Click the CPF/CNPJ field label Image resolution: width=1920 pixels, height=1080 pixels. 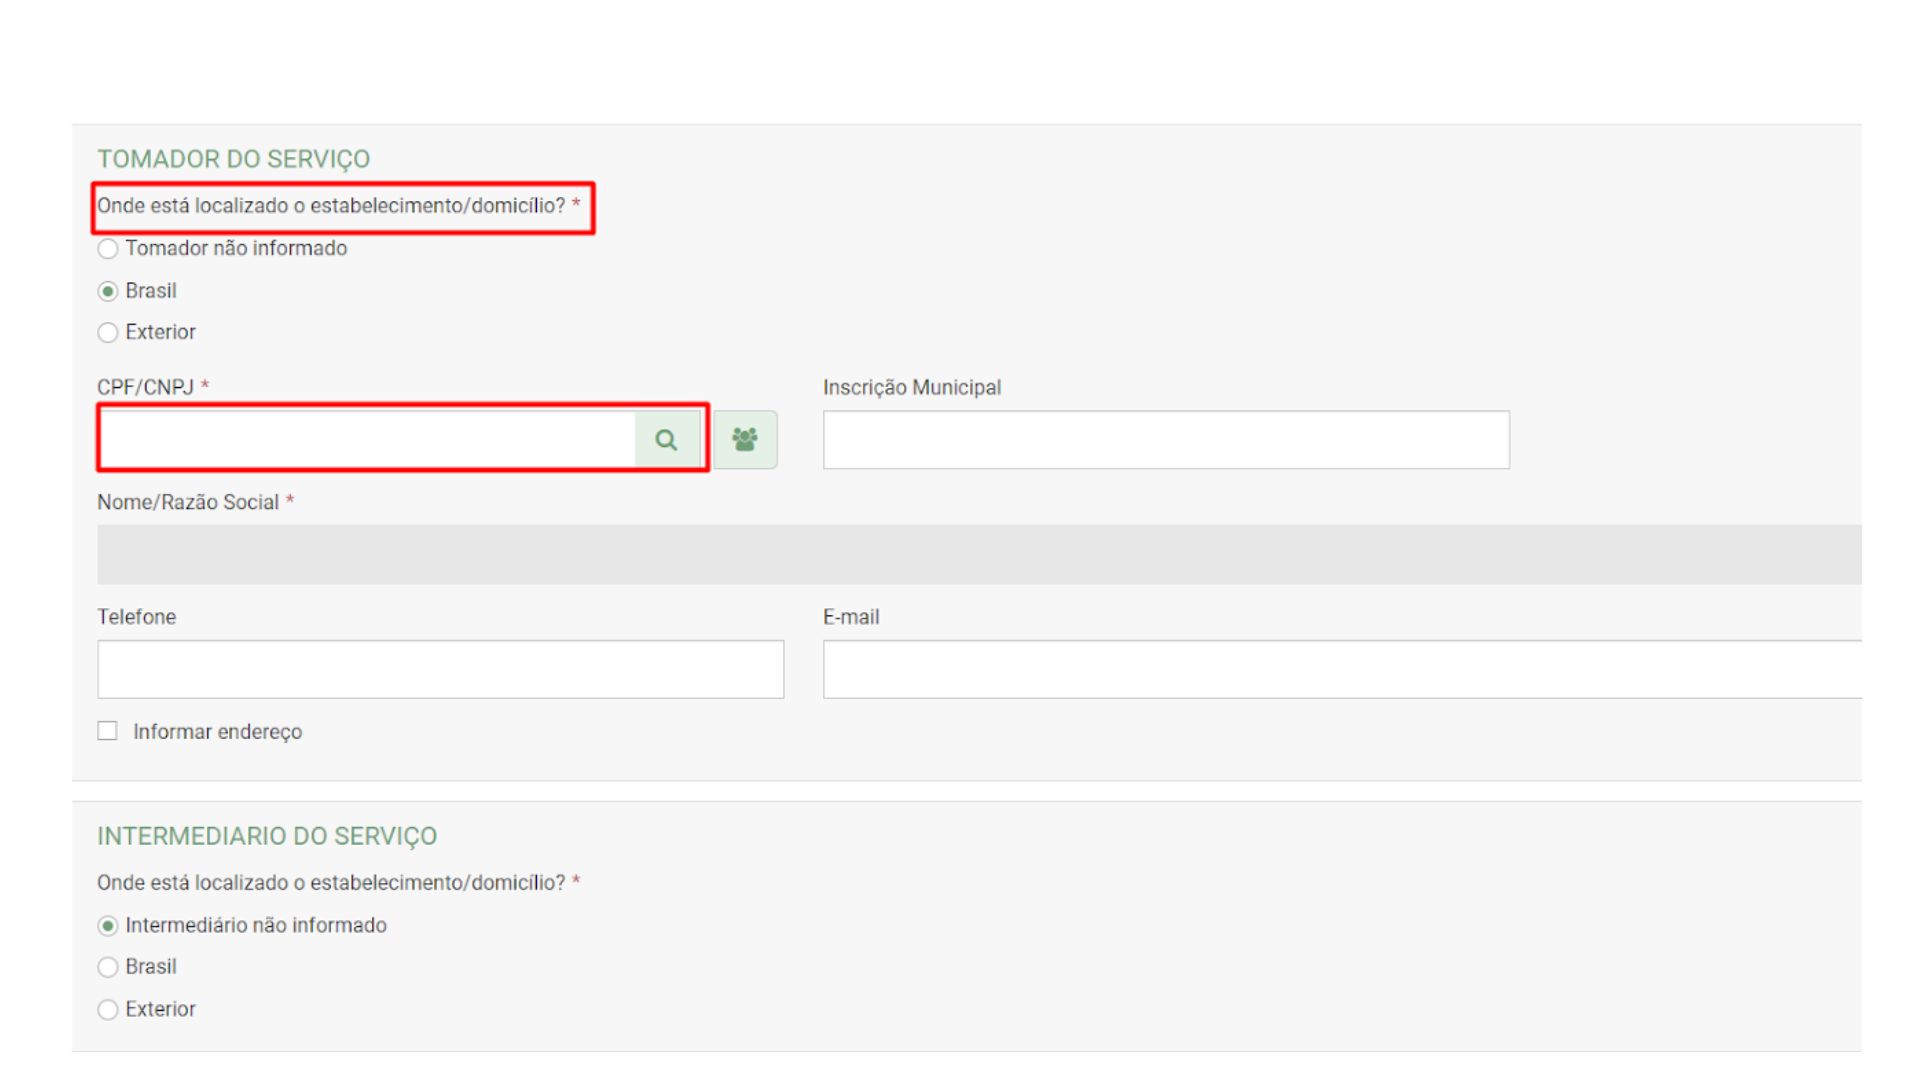(x=146, y=387)
